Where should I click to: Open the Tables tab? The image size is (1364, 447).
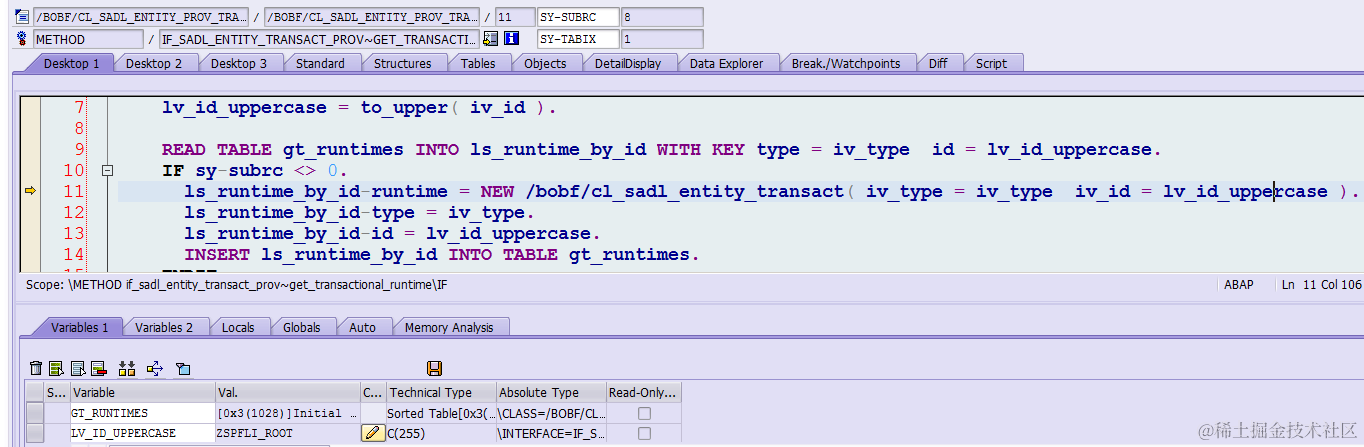tap(478, 63)
